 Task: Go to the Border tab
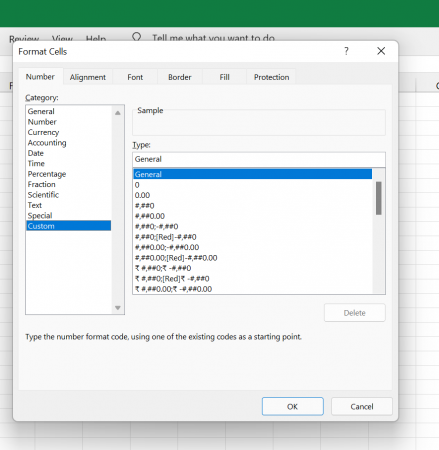click(x=180, y=77)
